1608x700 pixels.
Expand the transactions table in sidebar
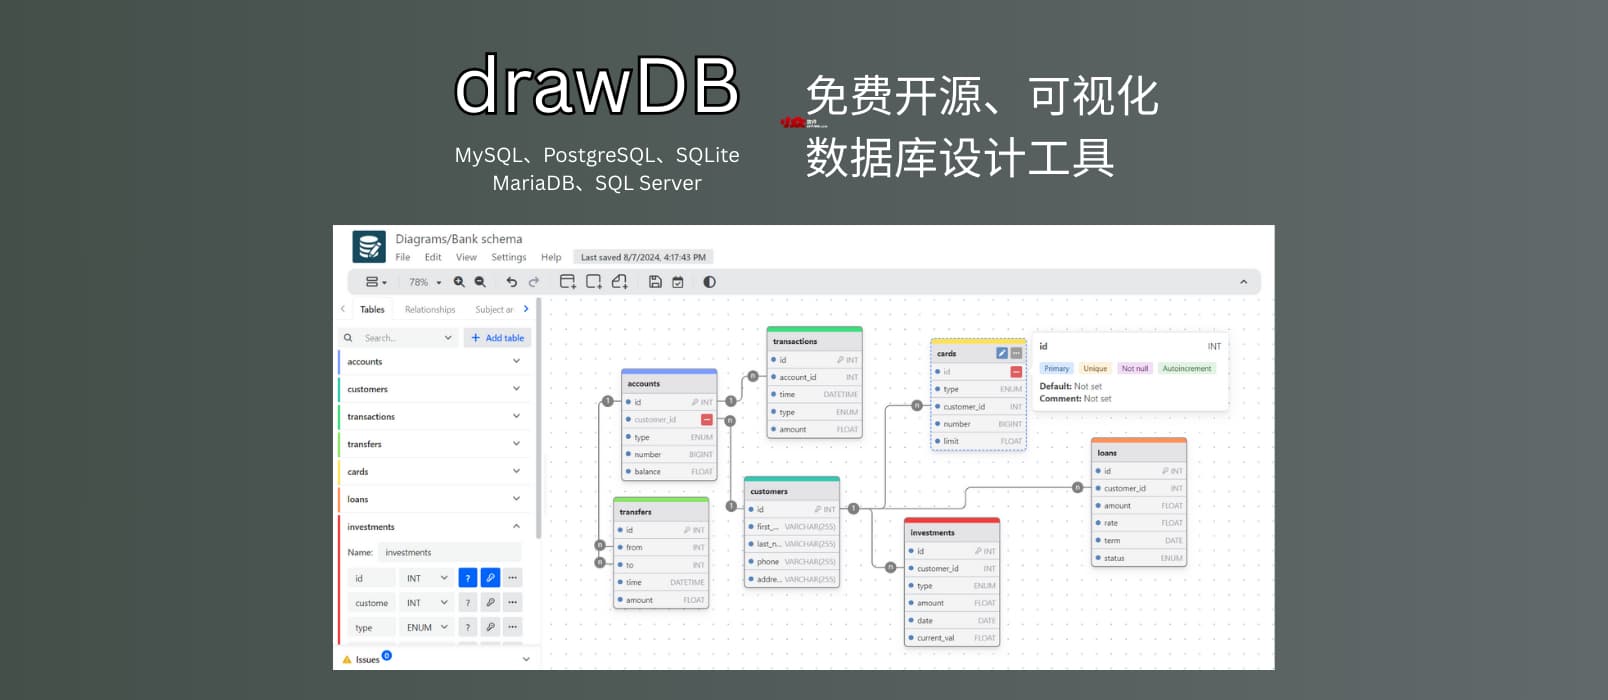tap(516, 416)
